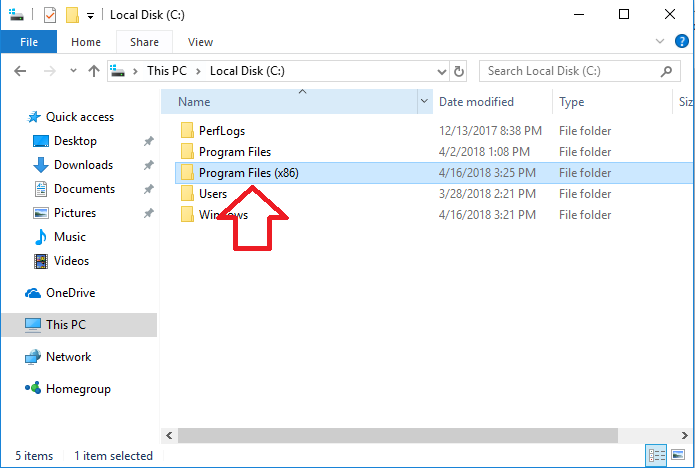This screenshot has height=468, width=695.
Task: Click the pin icon next to Pictures
Action: pyautogui.click(x=148, y=213)
